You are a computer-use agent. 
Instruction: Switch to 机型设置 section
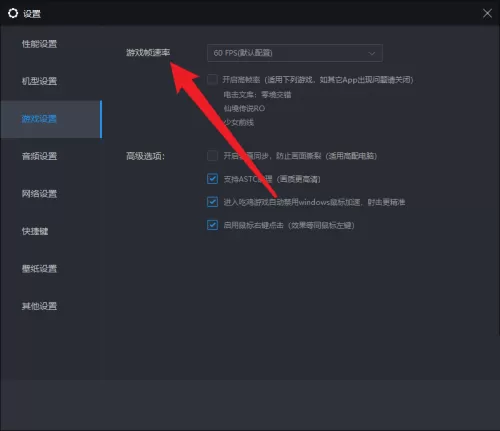(39, 81)
